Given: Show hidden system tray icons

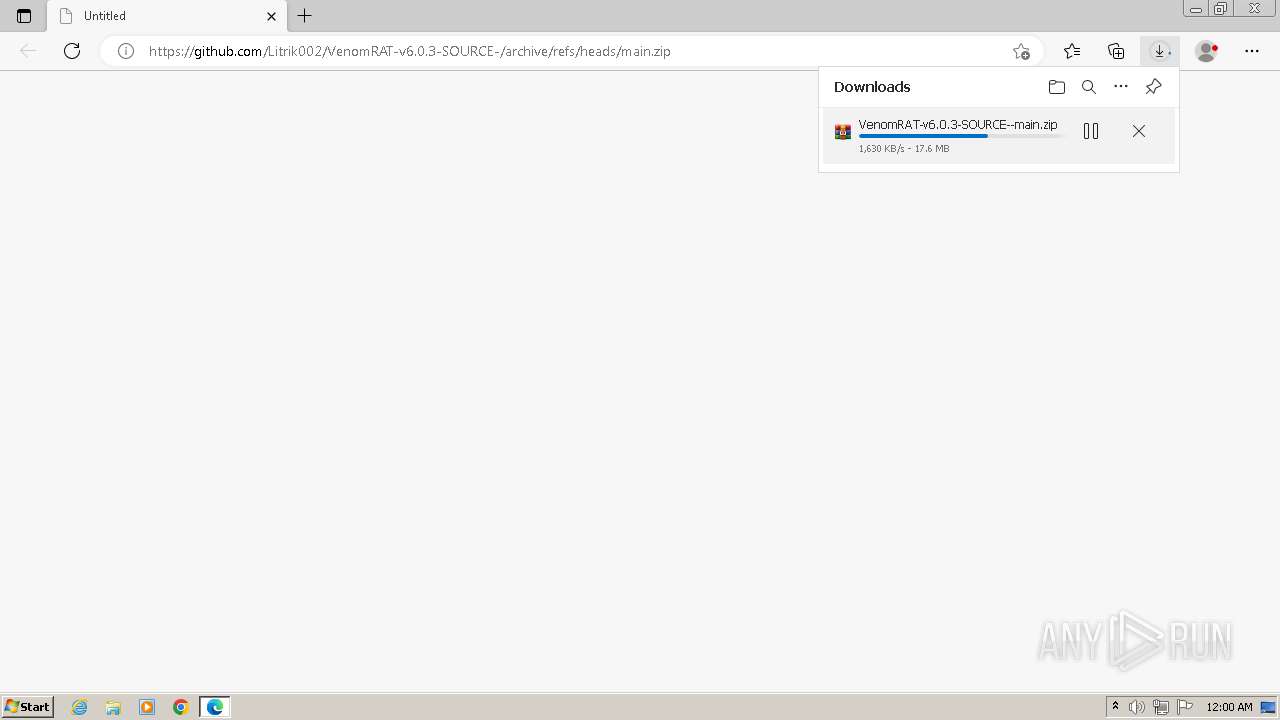Looking at the screenshot, I should (1116, 707).
